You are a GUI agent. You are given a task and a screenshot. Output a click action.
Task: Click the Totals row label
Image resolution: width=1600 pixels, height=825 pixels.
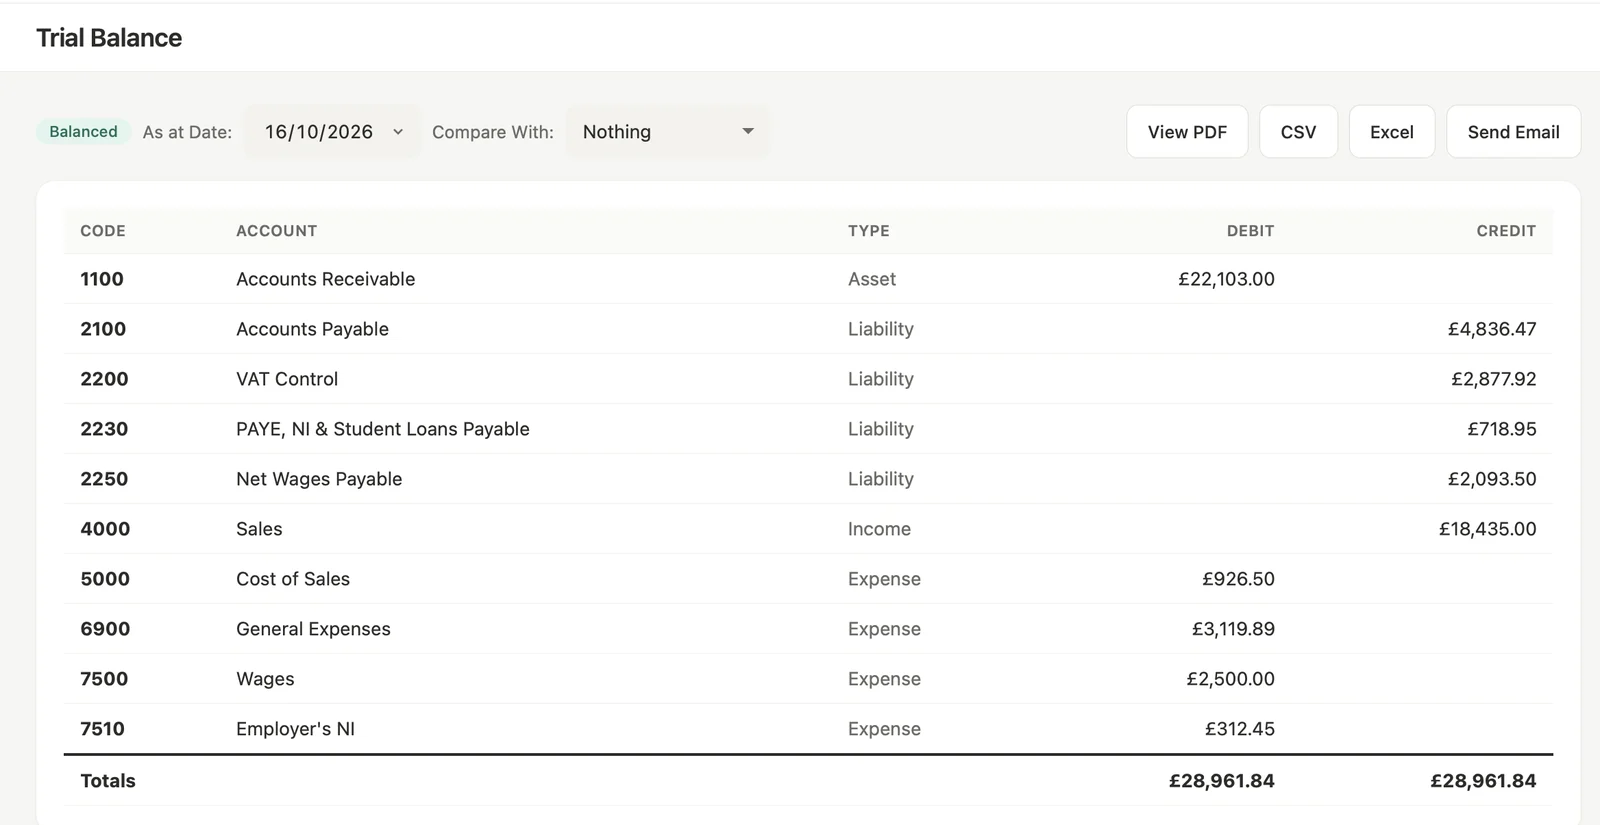pos(108,781)
